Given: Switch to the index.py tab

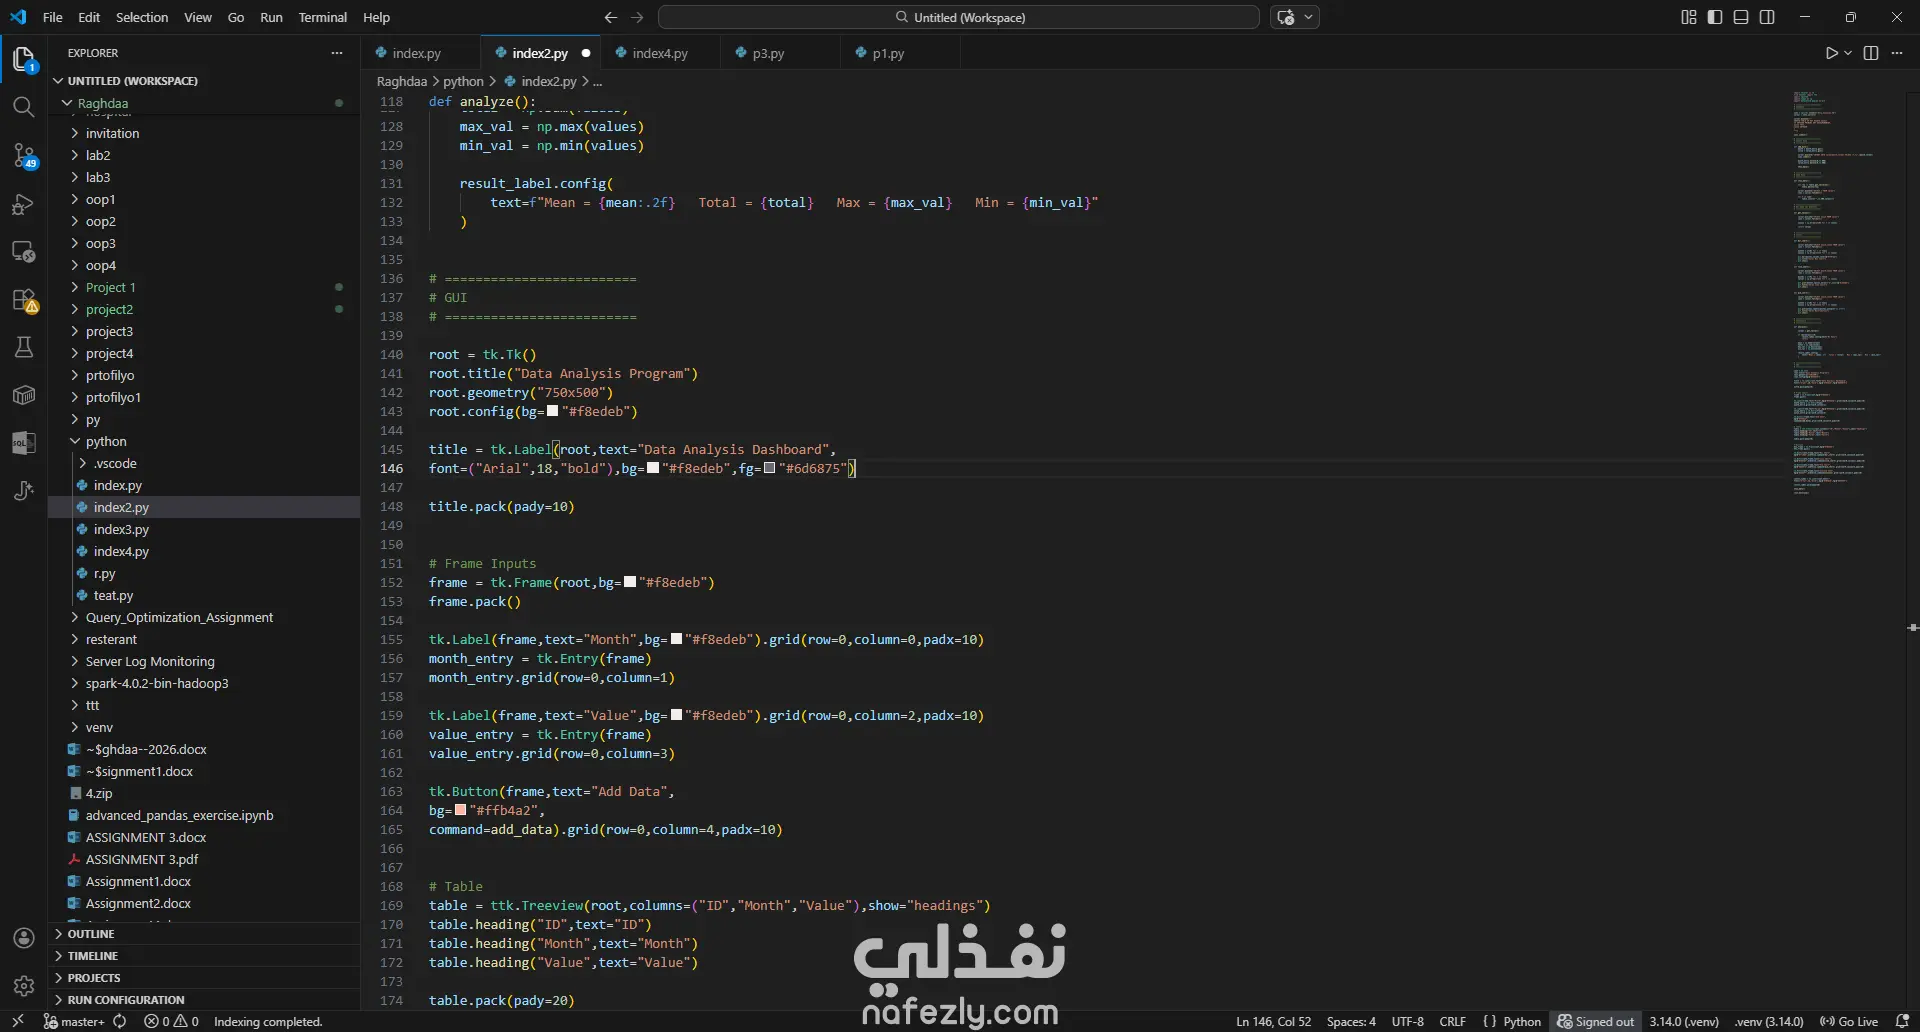Looking at the screenshot, I should tap(416, 53).
